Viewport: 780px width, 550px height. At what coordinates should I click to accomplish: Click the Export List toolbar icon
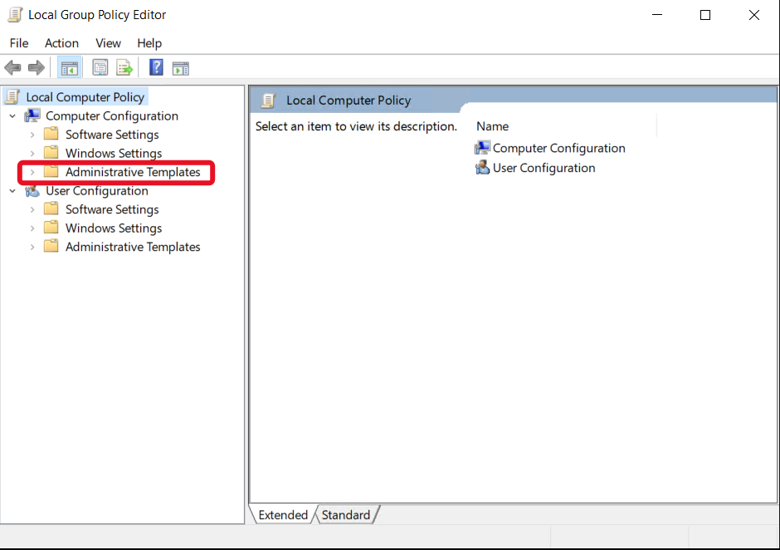click(124, 68)
